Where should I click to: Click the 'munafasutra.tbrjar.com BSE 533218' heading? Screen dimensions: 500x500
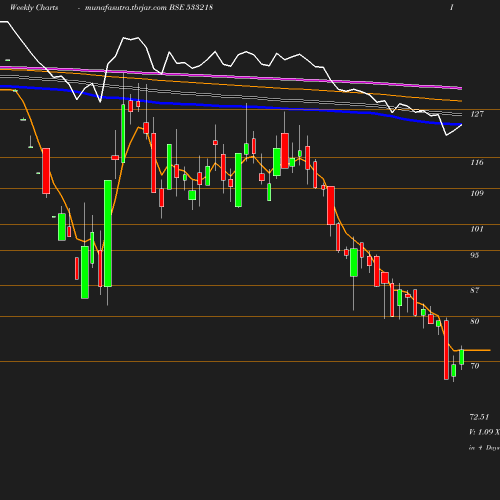click(149, 7)
